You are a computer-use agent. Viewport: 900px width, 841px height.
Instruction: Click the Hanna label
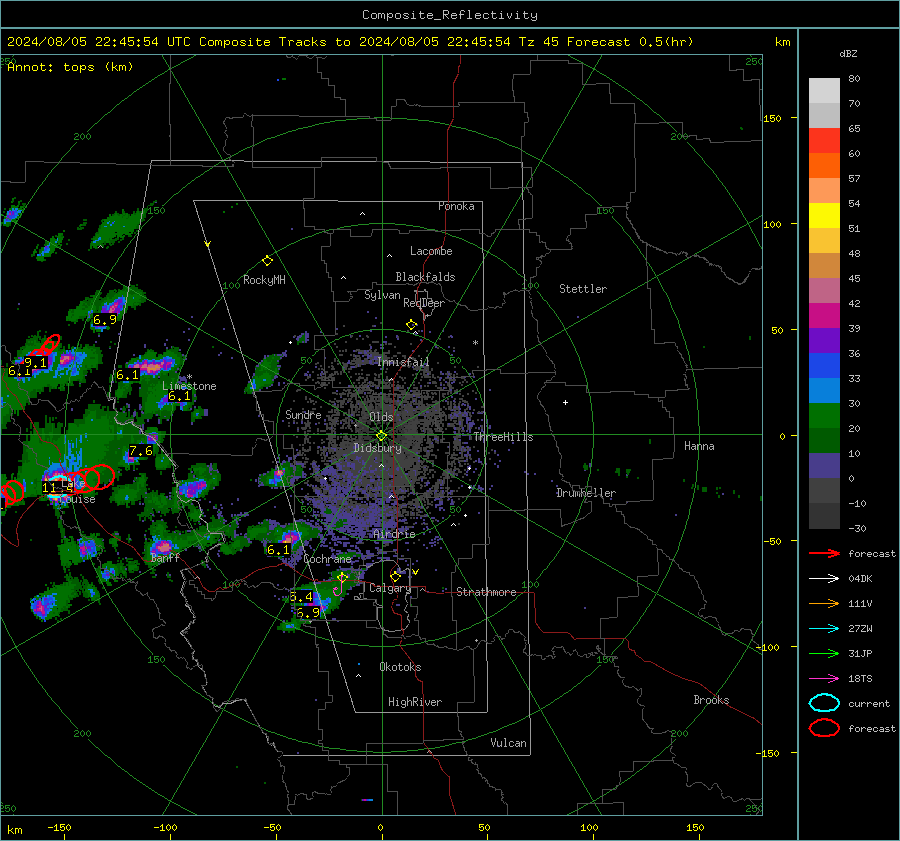699,446
